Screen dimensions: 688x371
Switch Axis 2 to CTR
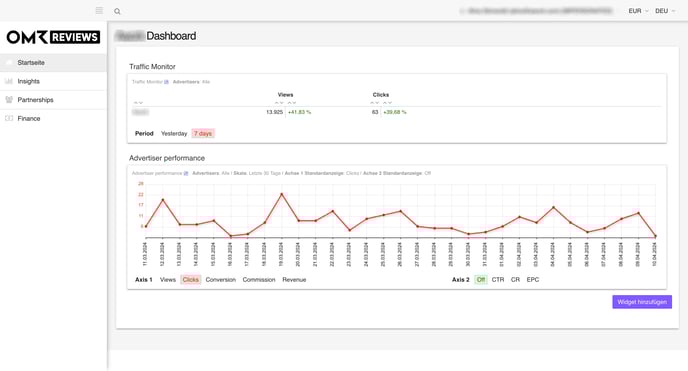pos(498,279)
